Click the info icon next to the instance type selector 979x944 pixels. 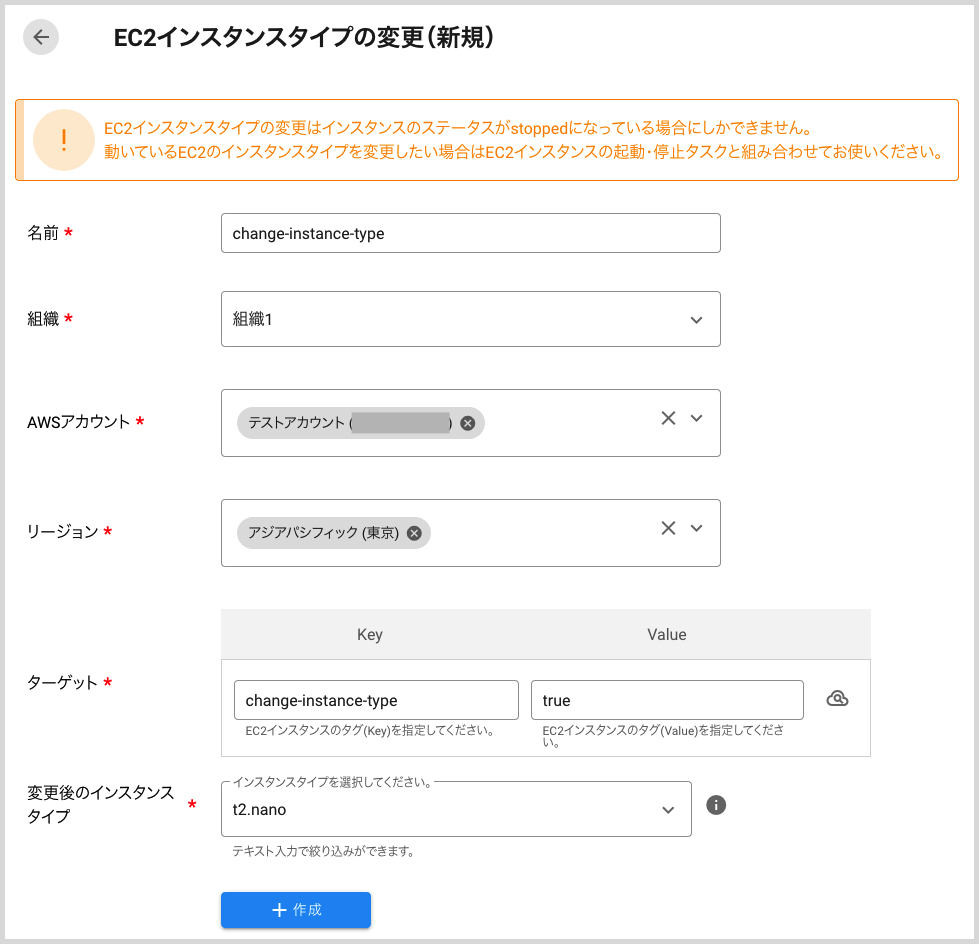(716, 805)
